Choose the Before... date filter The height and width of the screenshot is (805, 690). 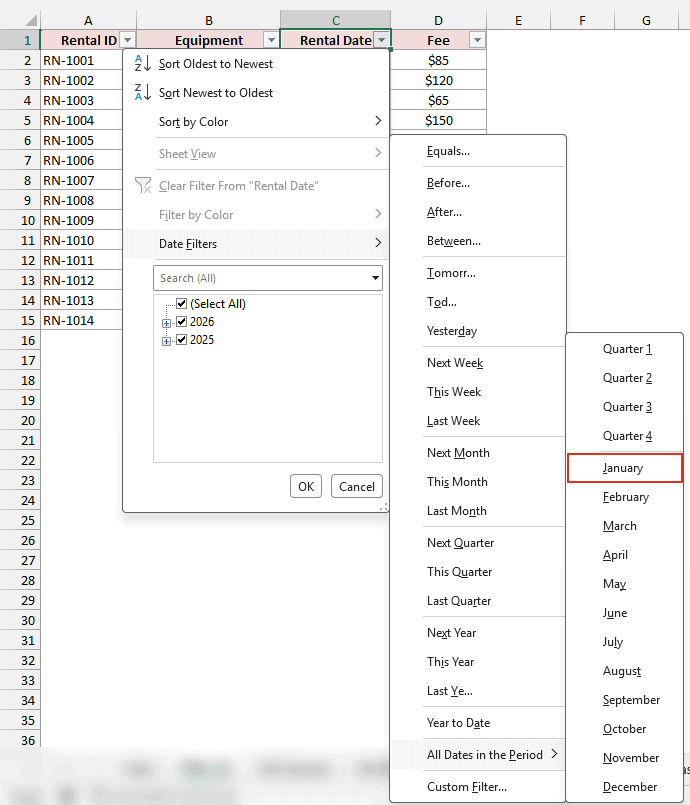(x=478, y=183)
